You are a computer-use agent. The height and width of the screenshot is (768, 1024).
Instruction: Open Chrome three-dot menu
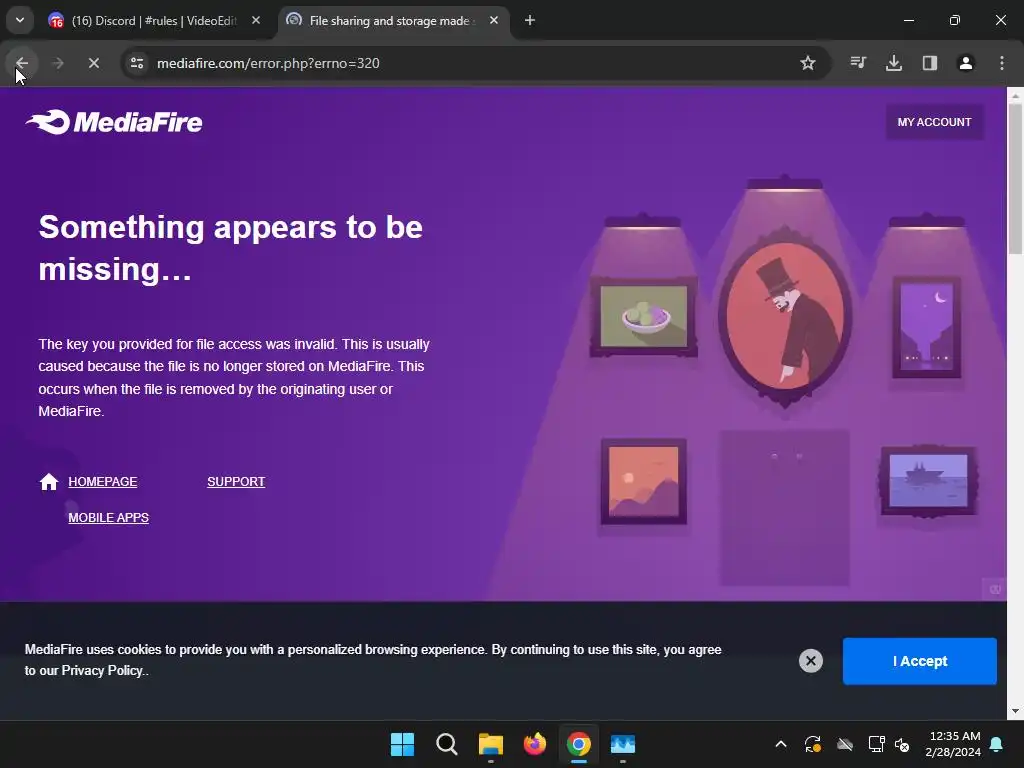(x=1002, y=63)
